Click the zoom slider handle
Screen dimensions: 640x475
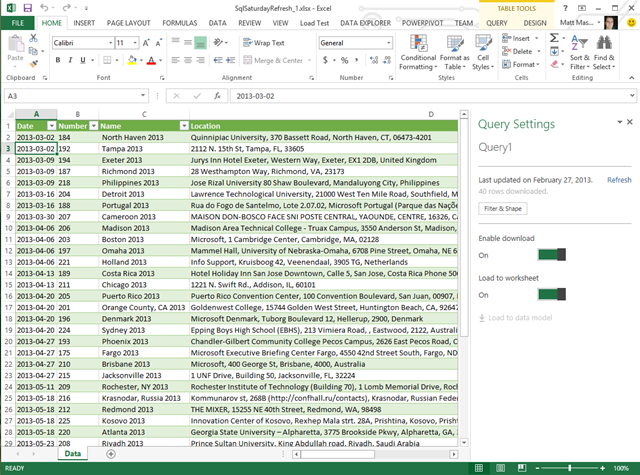pyautogui.click(x=569, y=468)
